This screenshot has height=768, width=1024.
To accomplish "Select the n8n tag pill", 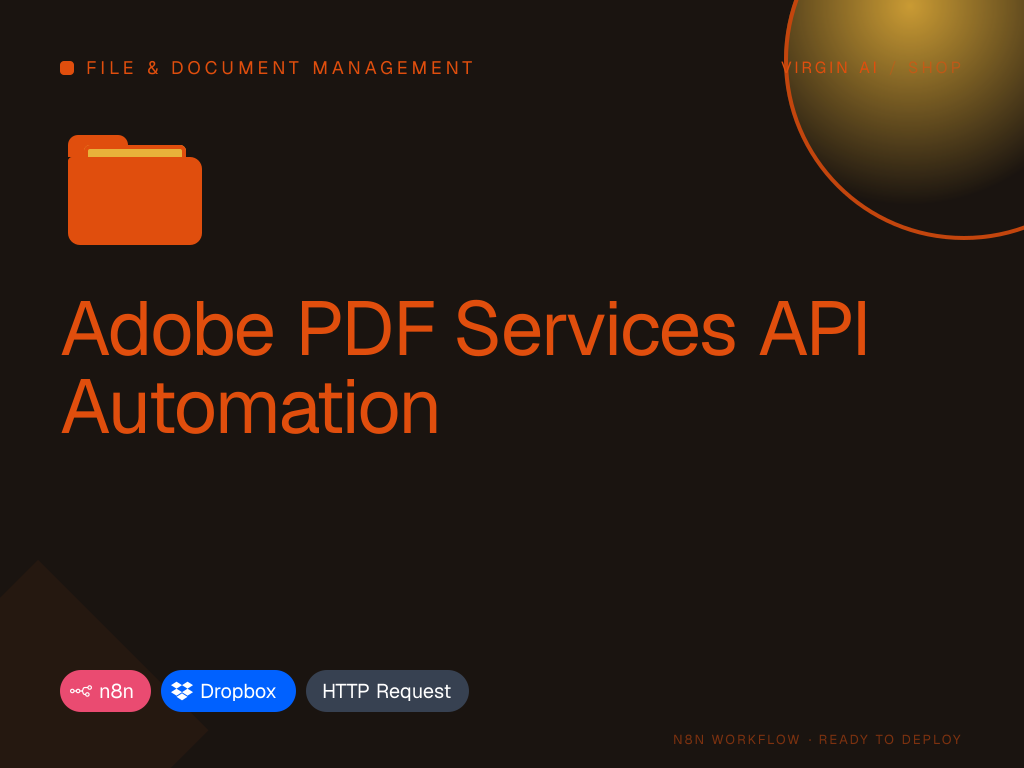I will pos(105,691).
